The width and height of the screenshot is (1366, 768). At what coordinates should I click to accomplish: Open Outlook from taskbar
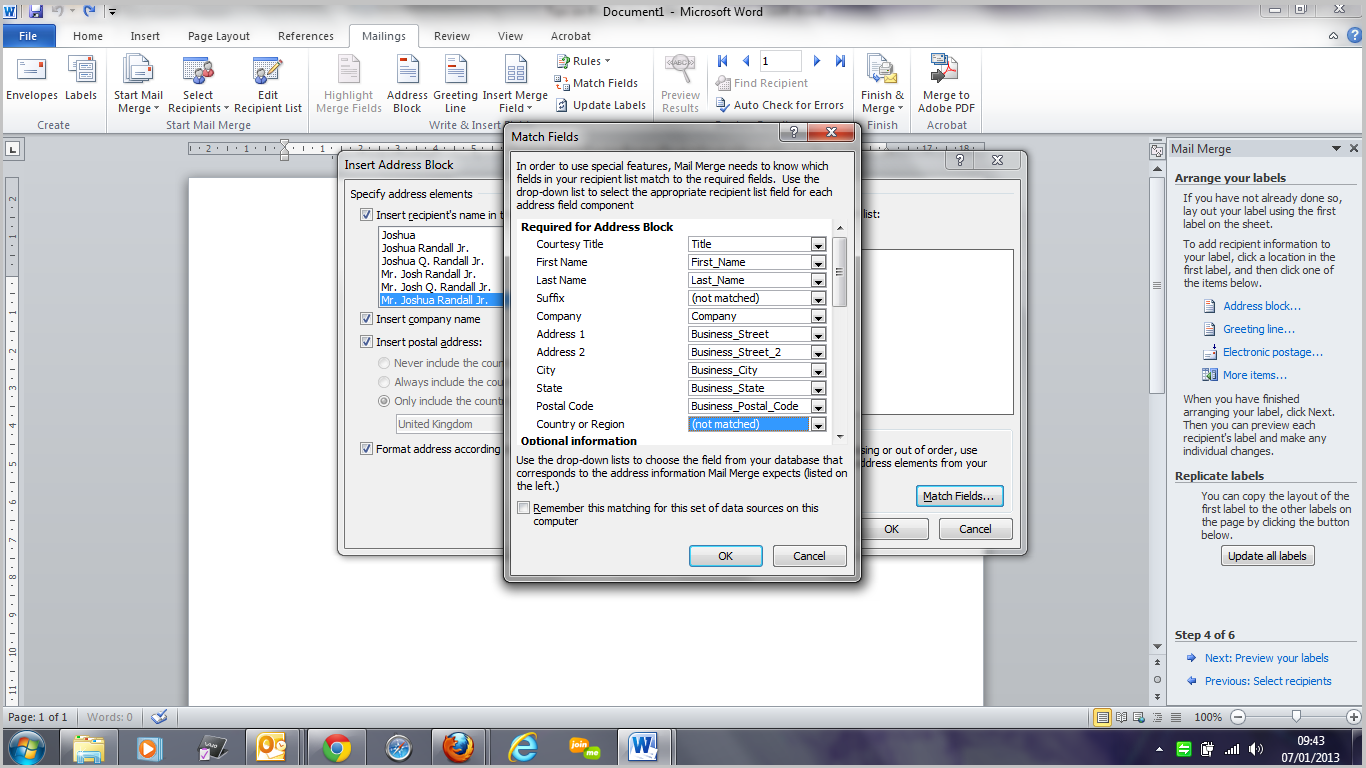click(273, 748)
